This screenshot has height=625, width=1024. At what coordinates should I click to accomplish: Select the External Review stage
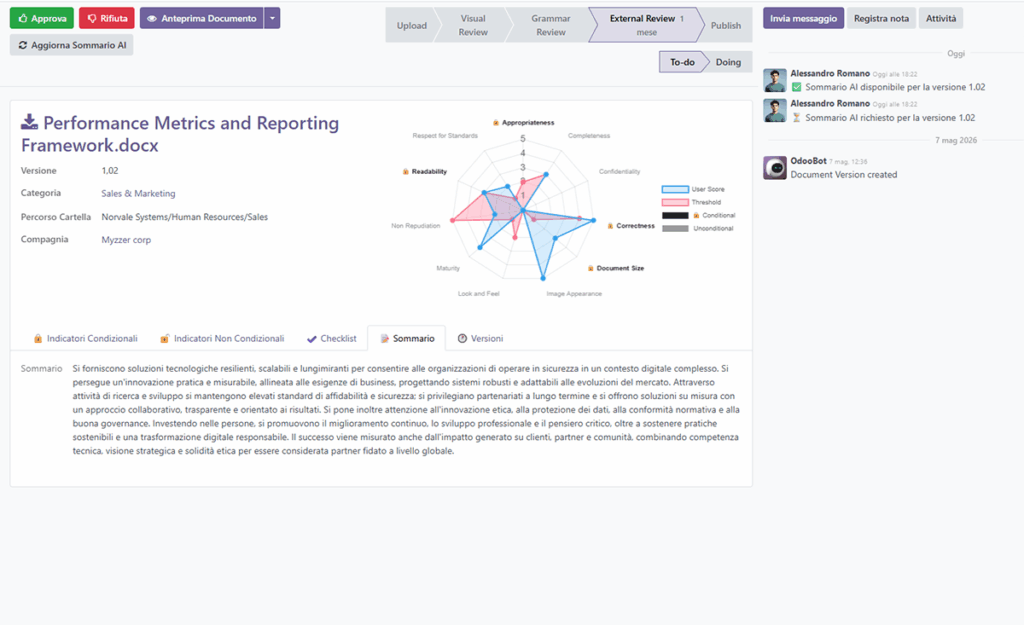[647, 25]
